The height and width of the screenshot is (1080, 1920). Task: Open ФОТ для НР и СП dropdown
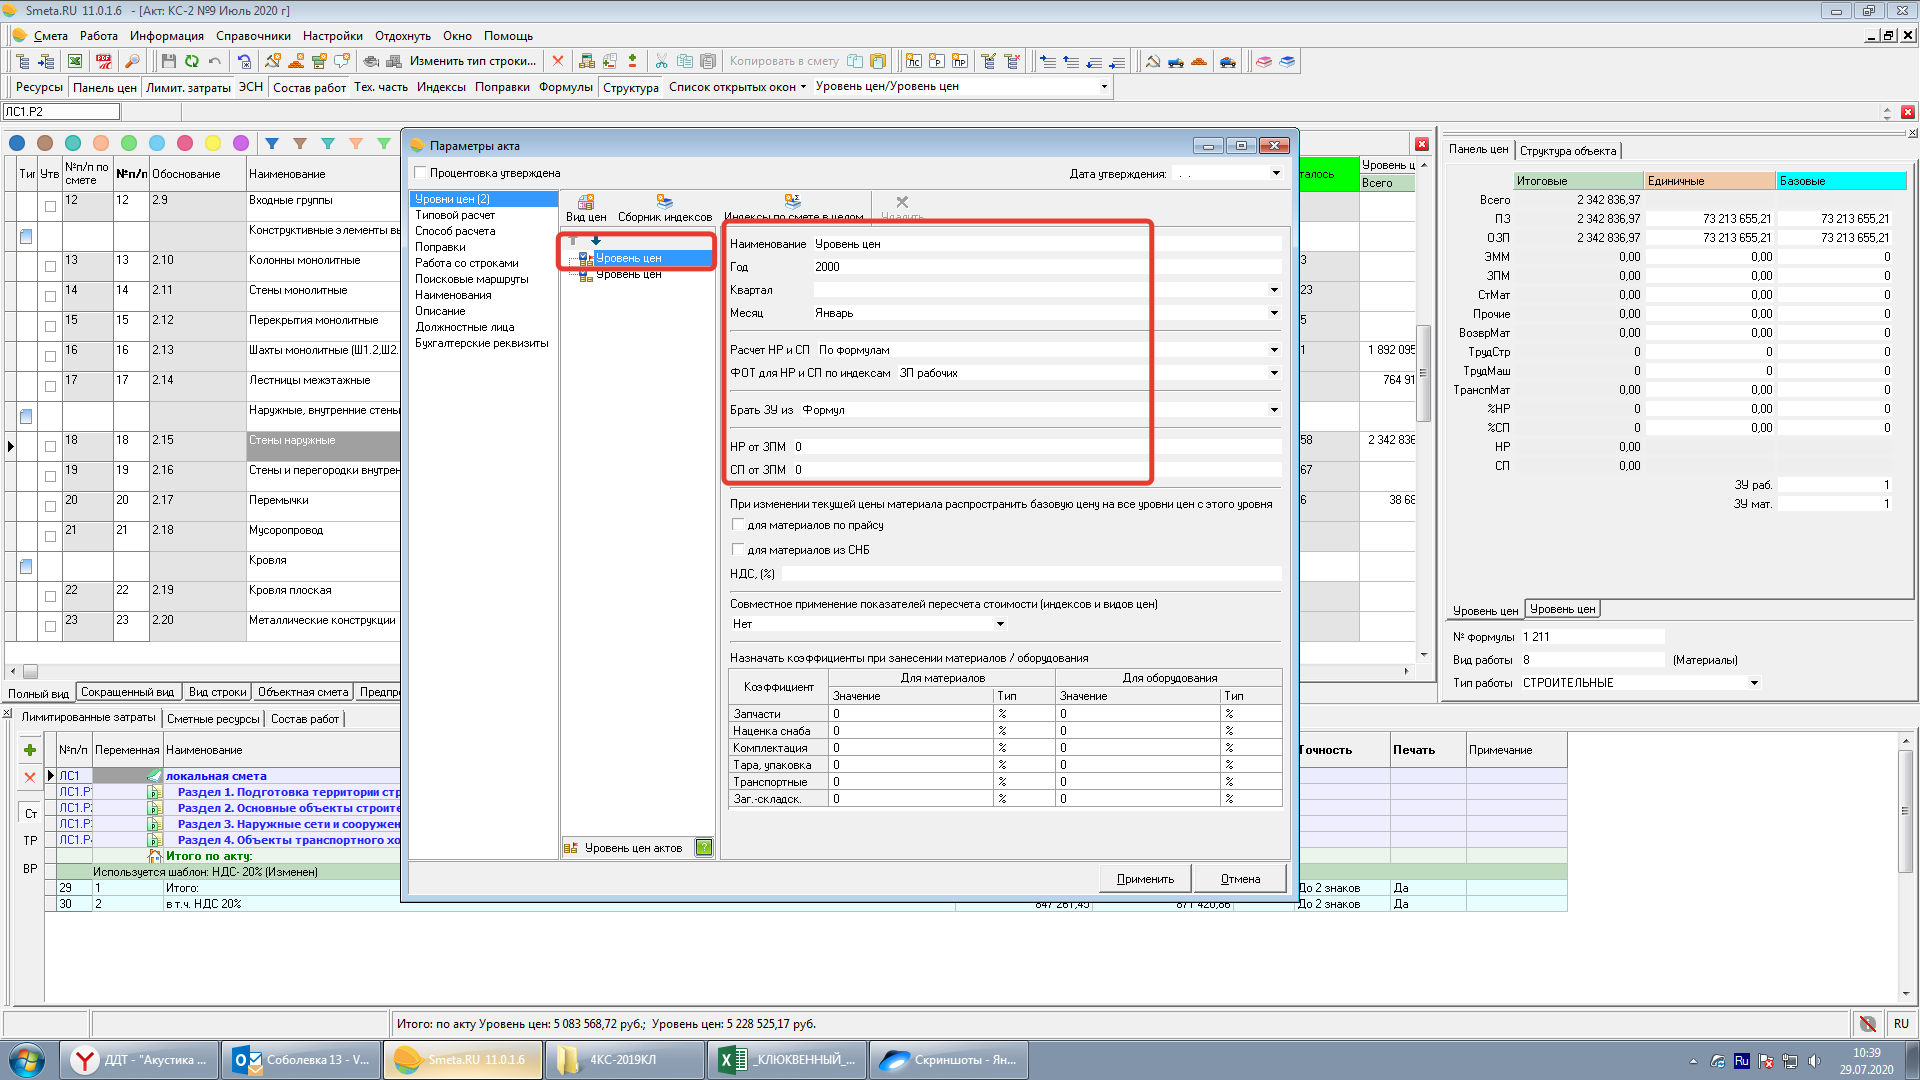(x=1274, y=373)
